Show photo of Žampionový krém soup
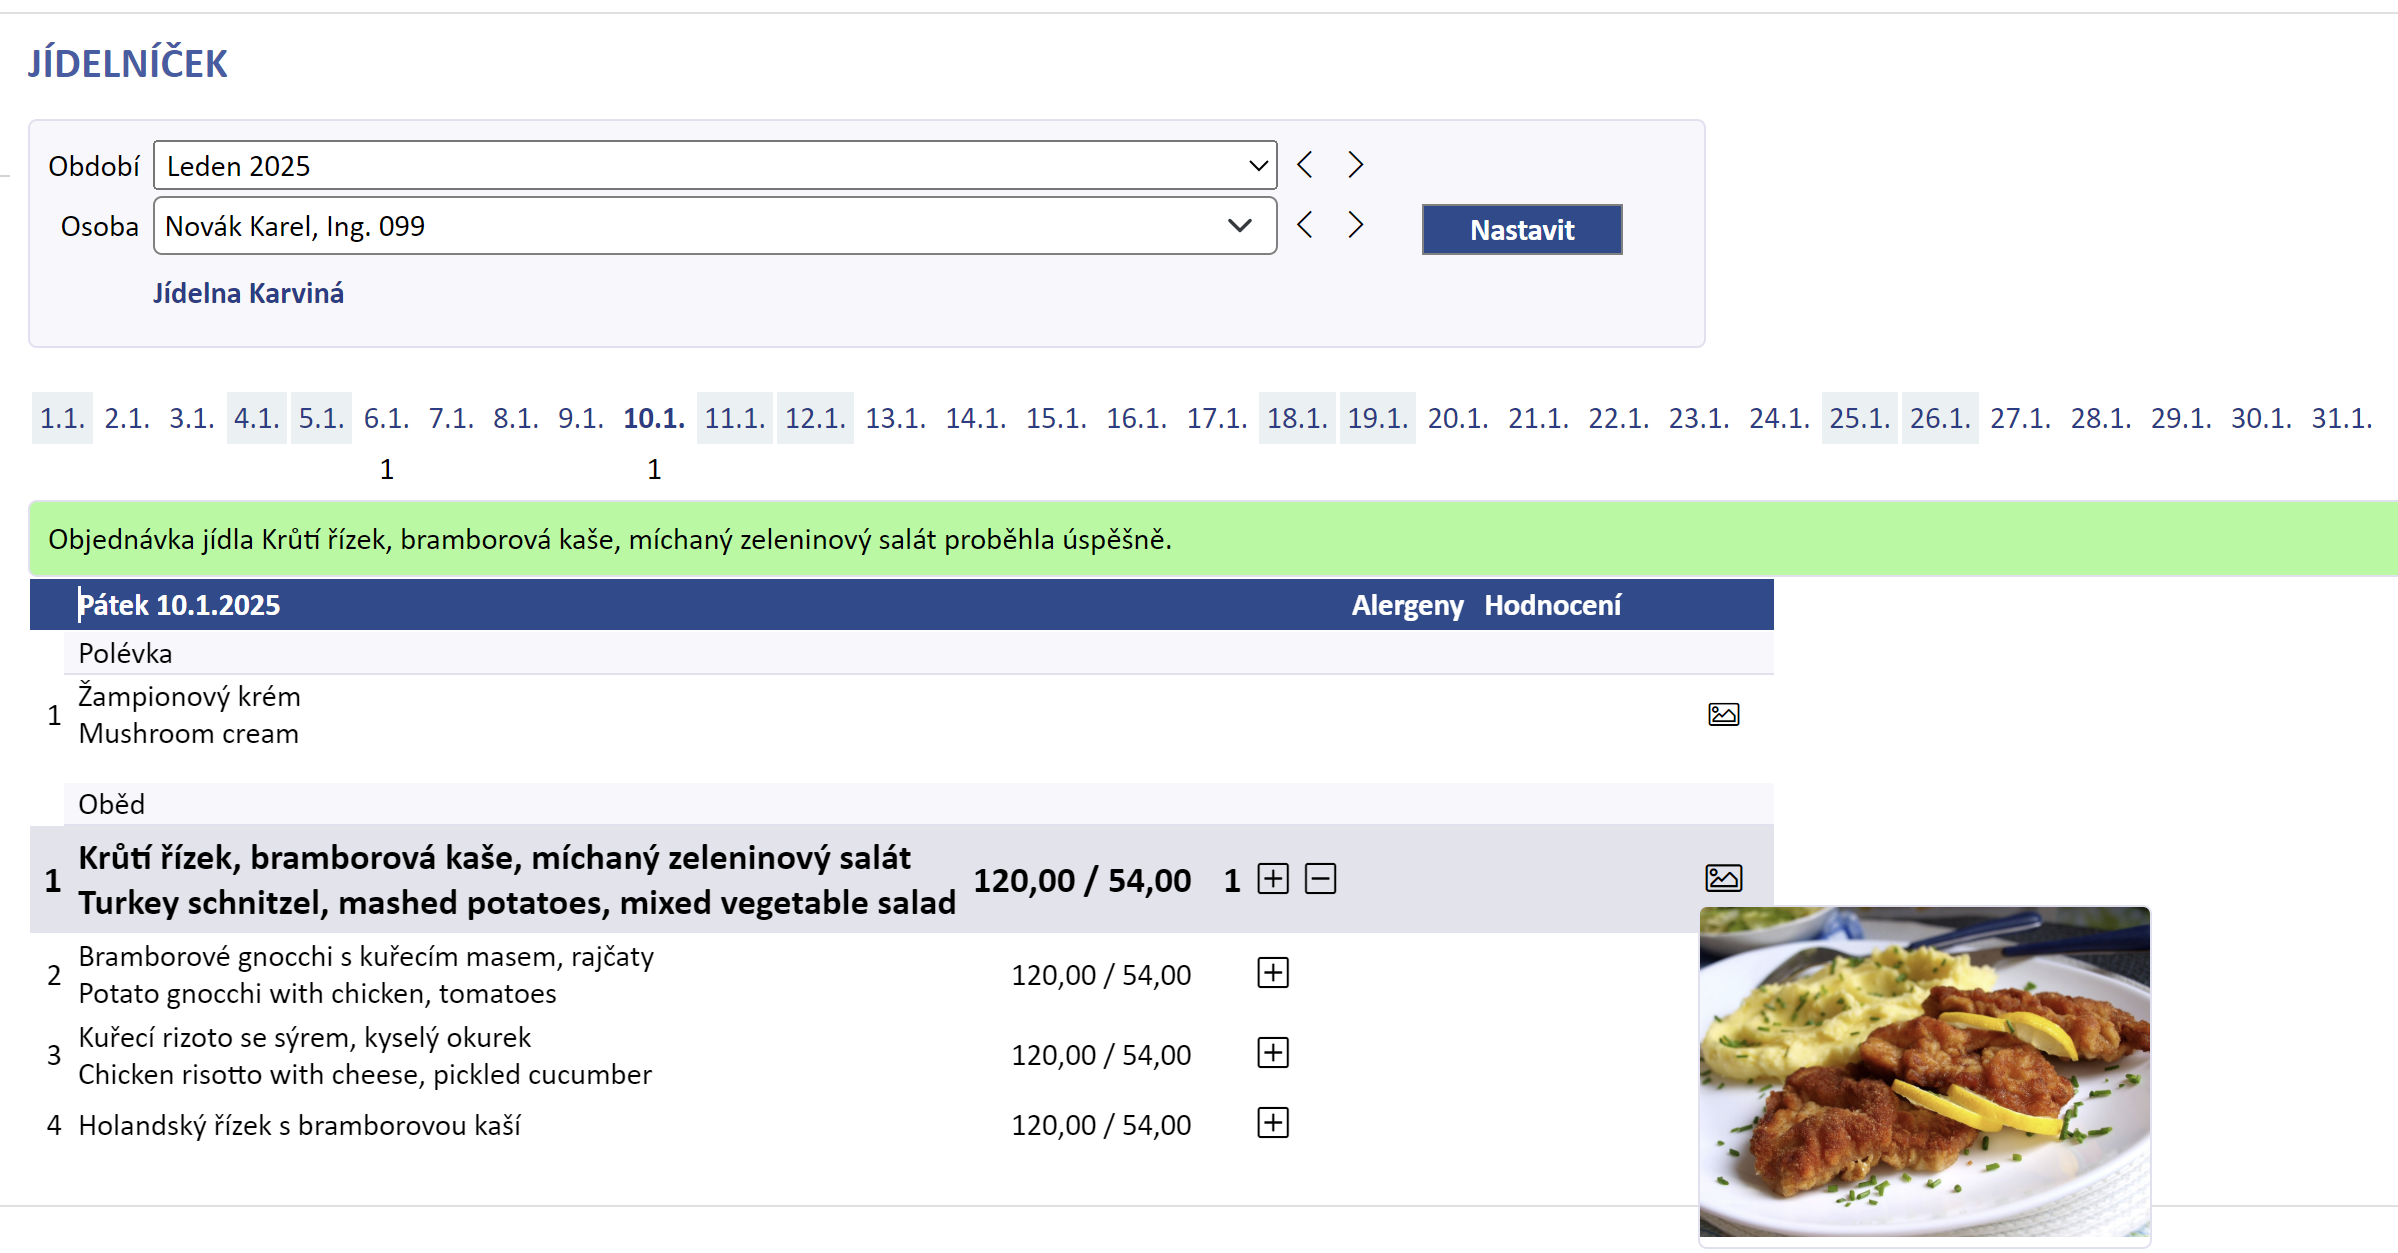 (1723, 714)
